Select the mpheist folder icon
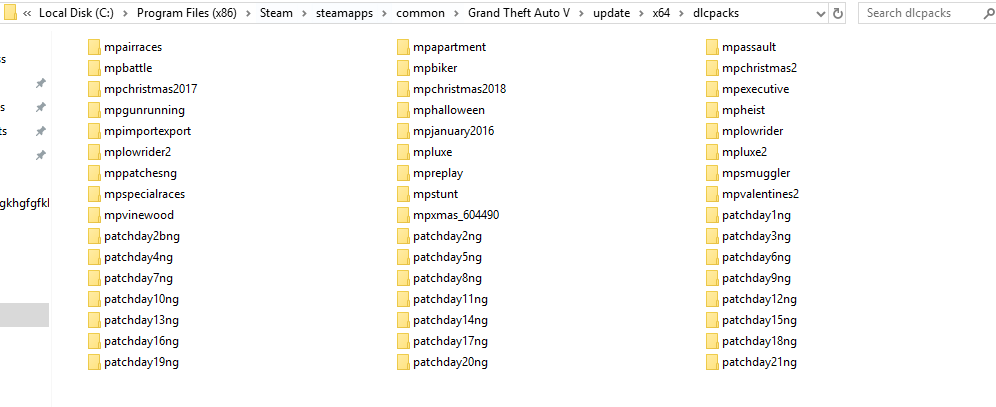Image resolution: width=996 pixels, height=407 pixels. (x=712, y=110)
